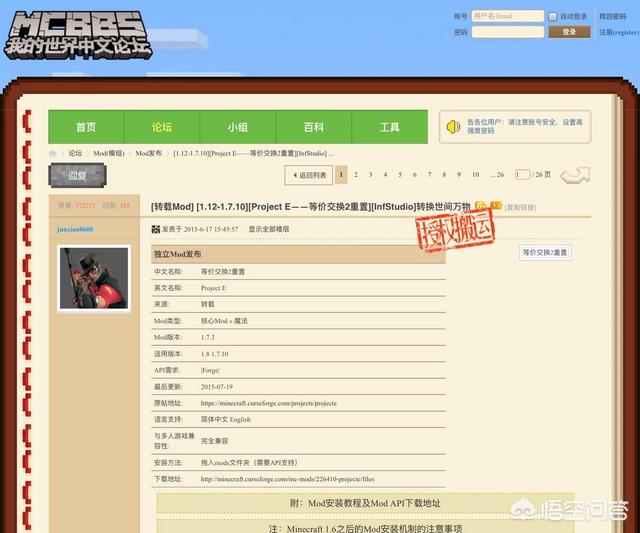The image size is (640, 533).
Task: Open the 工具 navigation tab
Action: [389, 127]
